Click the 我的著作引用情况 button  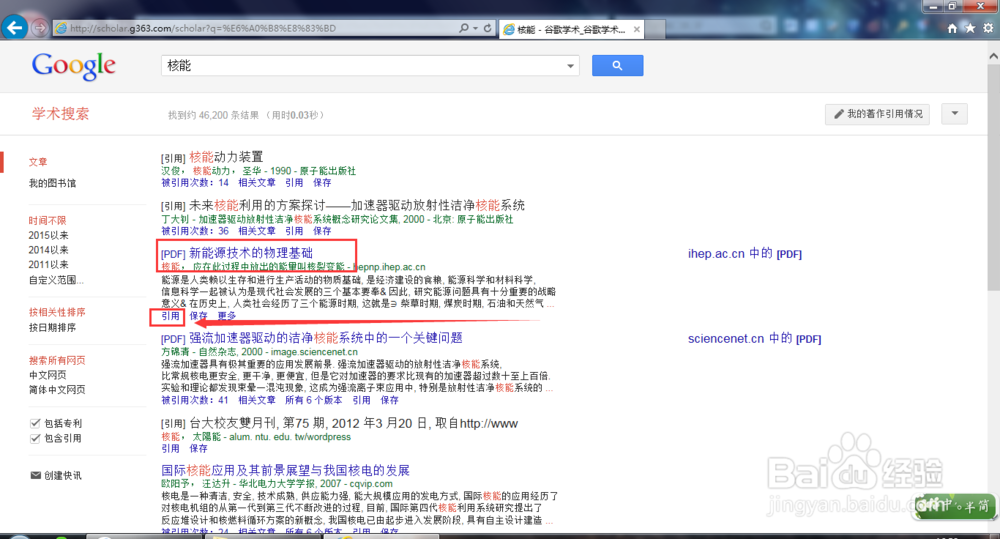pyautogui.click(x=878, y=114)
